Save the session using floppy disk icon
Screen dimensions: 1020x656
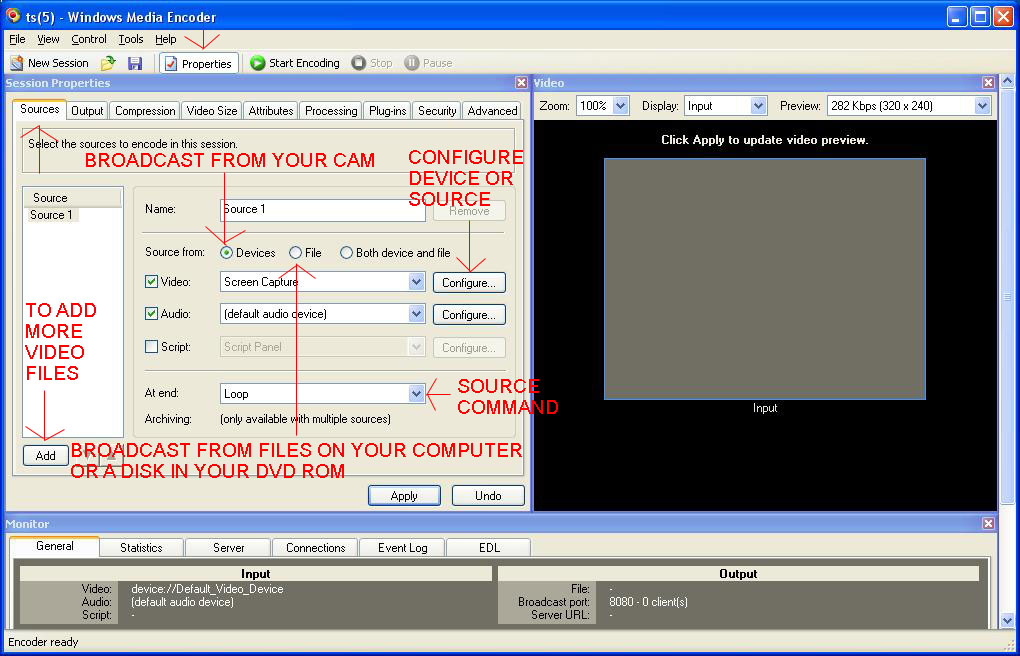(135, 63)
